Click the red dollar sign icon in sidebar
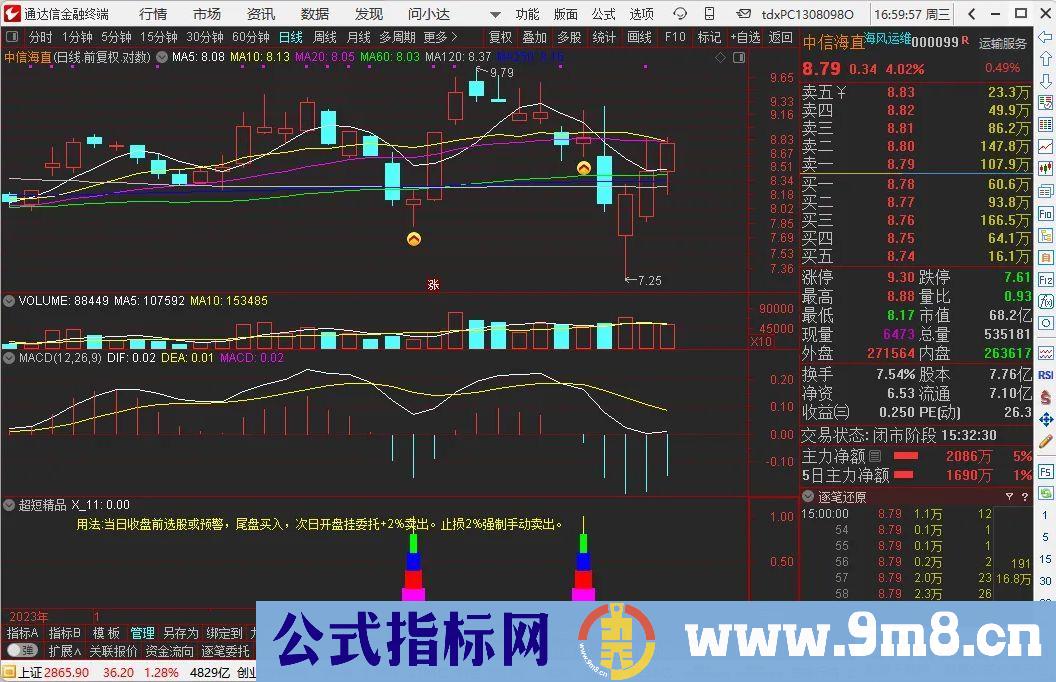 pyautogui.click(x=1045, y=397)
